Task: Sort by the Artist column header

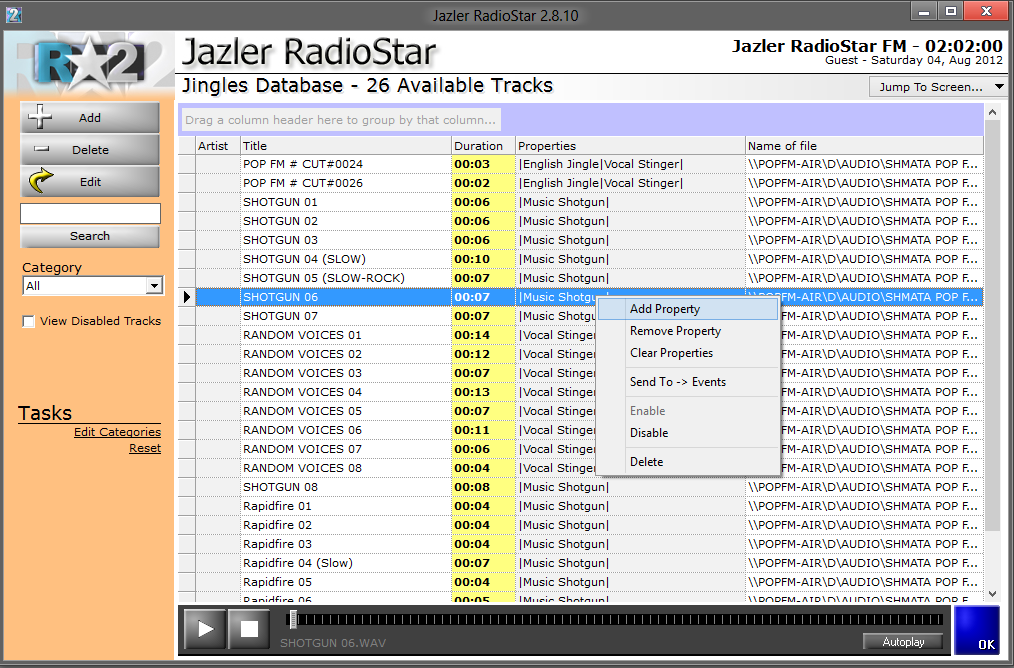Action: pos(218,145)
